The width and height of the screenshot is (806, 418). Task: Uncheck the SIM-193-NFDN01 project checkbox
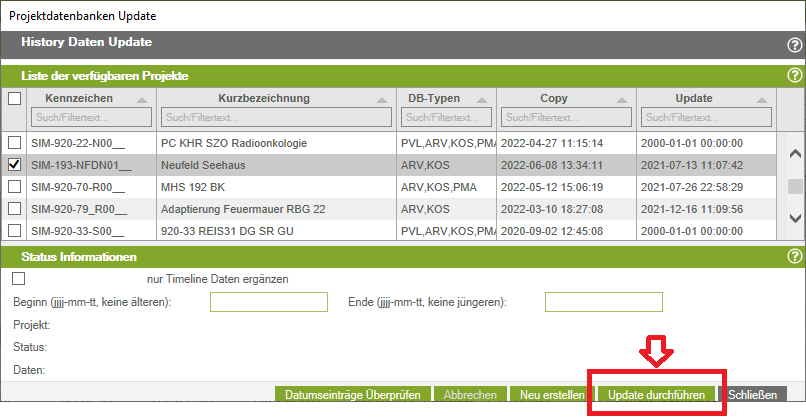point(15,164)
